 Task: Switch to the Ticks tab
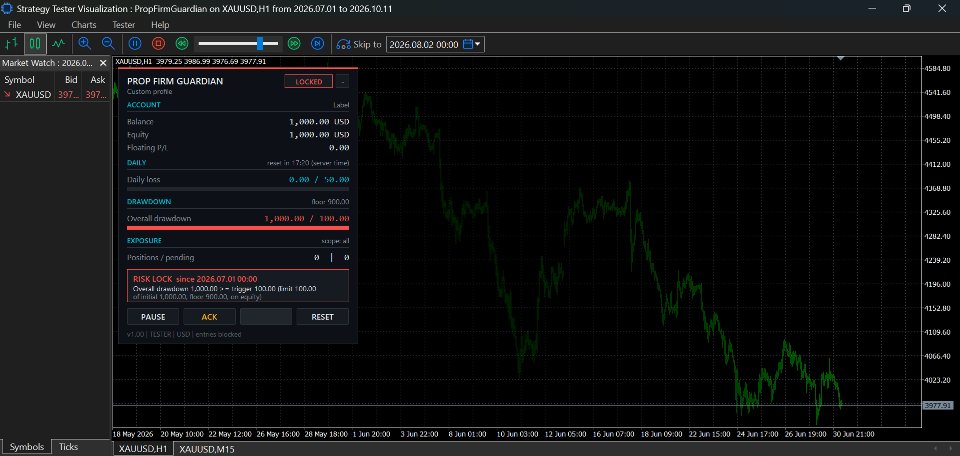[68, 447]
